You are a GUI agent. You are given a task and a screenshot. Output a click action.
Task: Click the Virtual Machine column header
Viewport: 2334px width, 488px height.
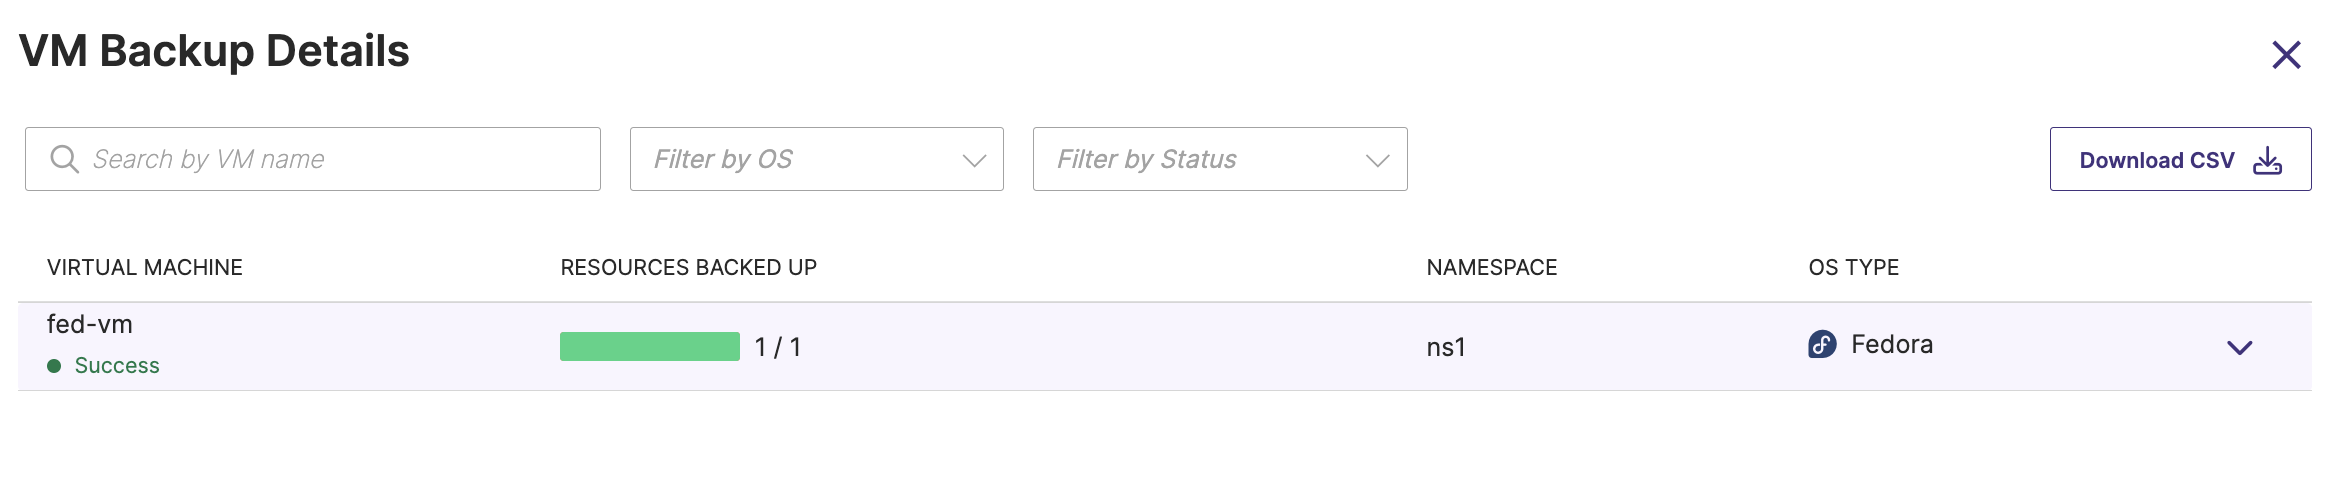(145, 267)
